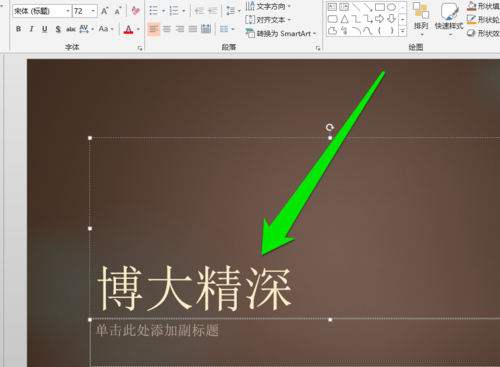
Task: Toggle center text alignment
Action: point(167,29)
